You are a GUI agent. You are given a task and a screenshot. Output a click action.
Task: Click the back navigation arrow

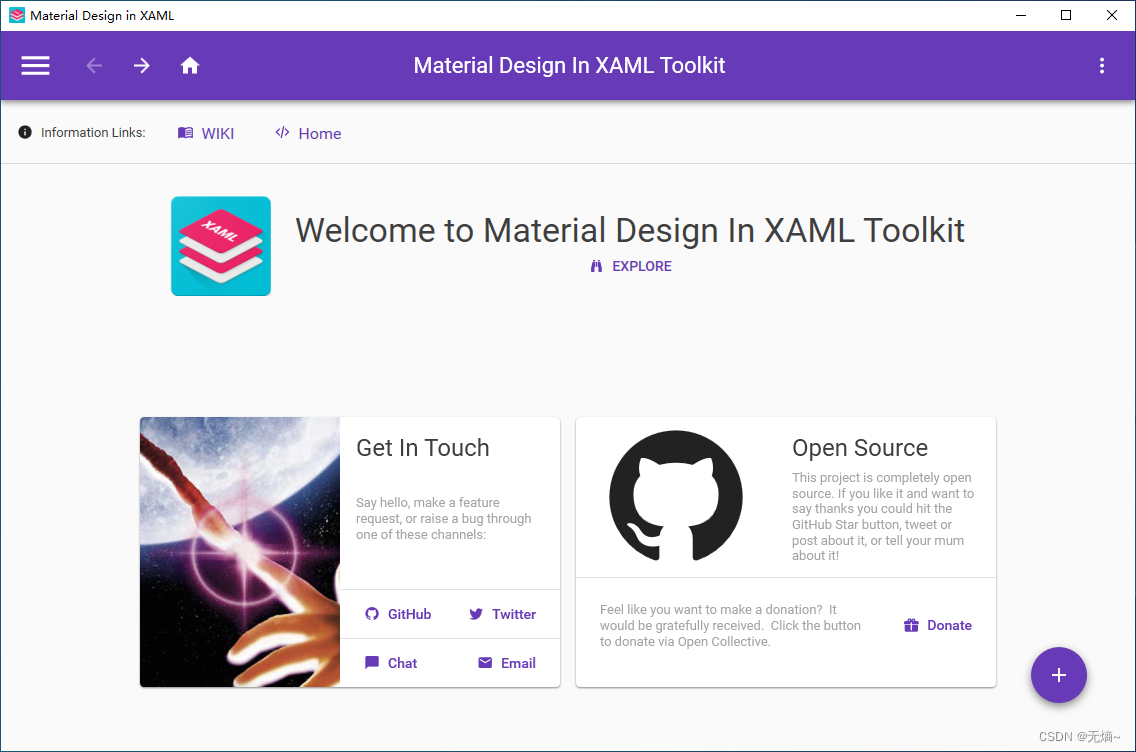tap(93, 65)
